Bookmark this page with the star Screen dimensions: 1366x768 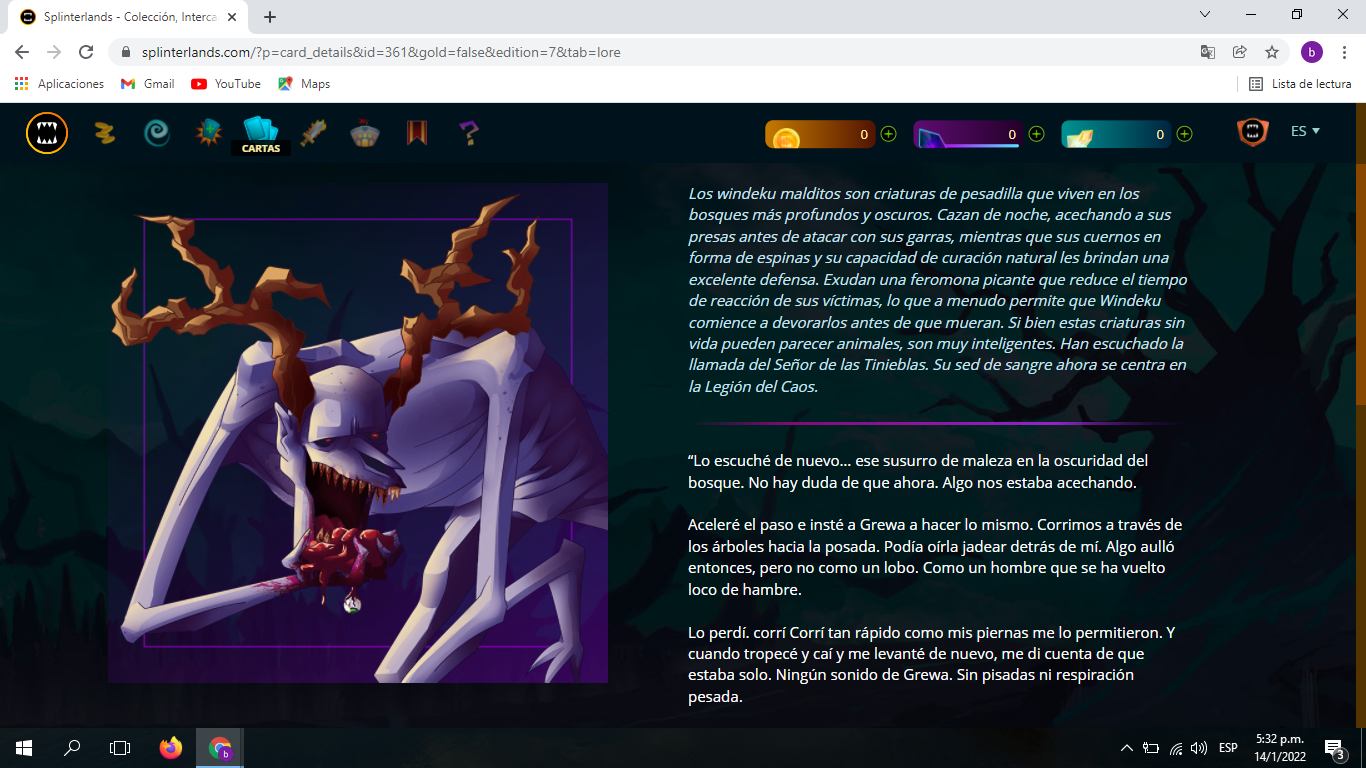pos(1272,52)
